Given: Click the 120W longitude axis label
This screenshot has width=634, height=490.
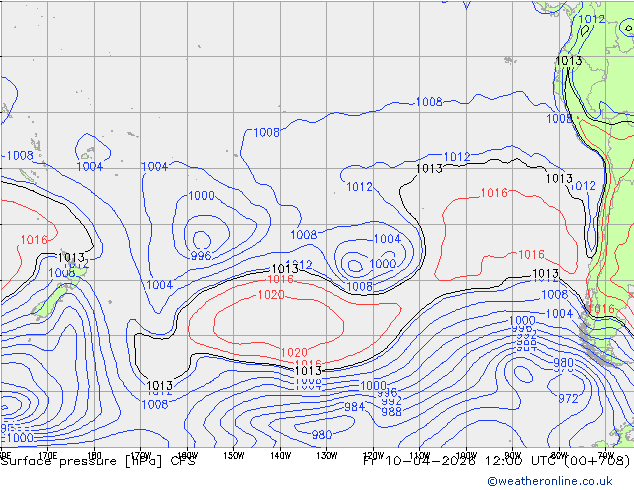Looking at the screenshot, I should pyautogui.click(x=374, y=456).
